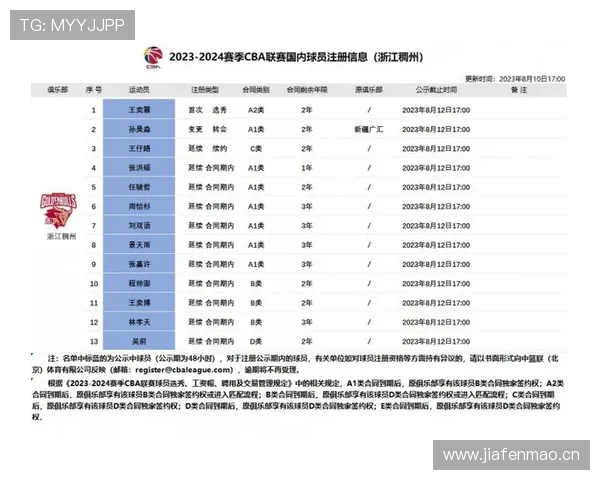This screenshot has height=480, width=600.
Task: Select player '王奕博' in row 11
Action: click(x=139, y=302)
